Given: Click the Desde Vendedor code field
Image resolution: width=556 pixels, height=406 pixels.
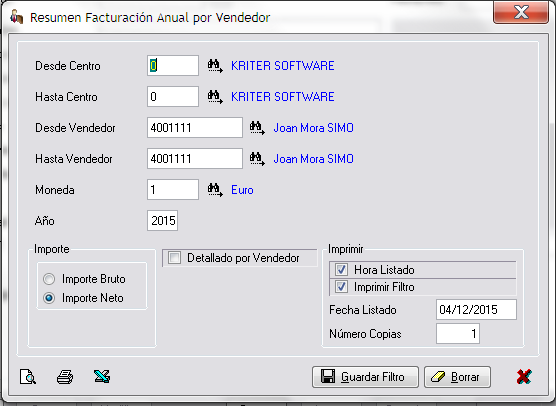Looking at the screenshot, I should (195, 128).
